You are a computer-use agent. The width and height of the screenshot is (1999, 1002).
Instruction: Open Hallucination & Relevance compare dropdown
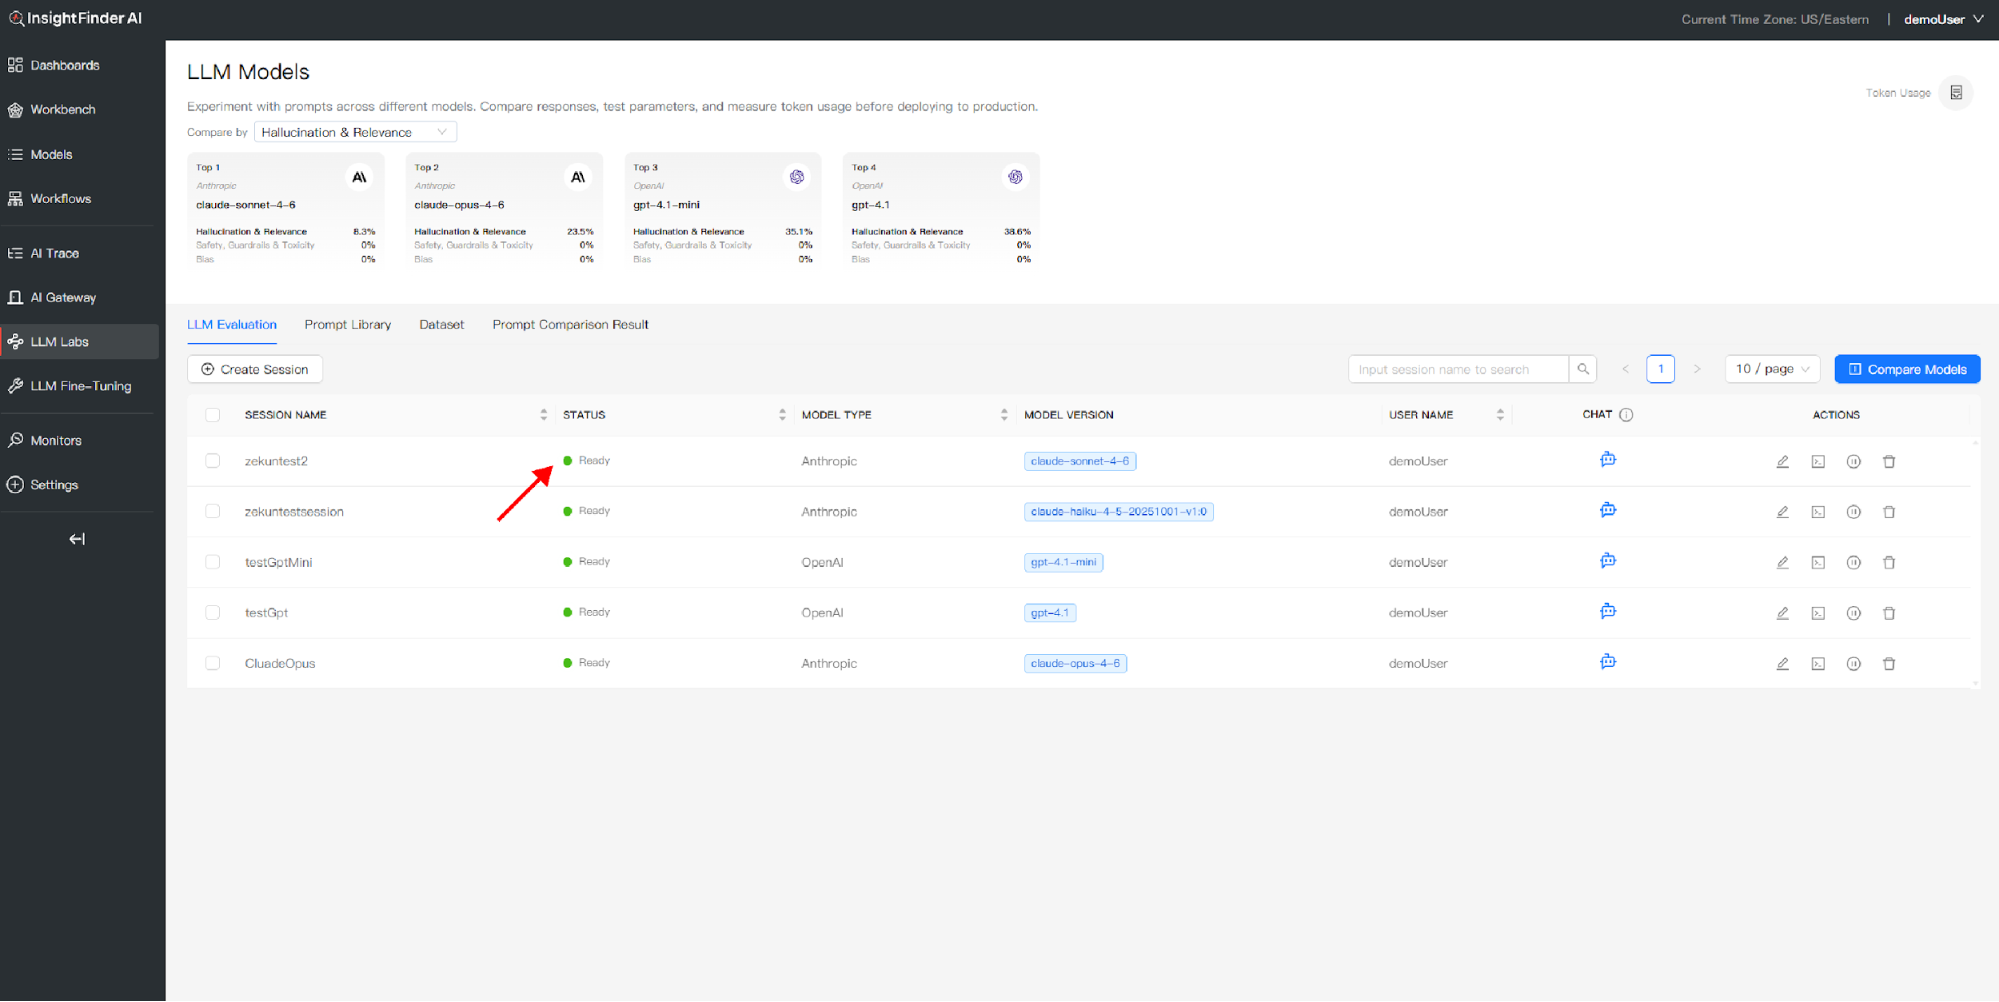point(355,132)
